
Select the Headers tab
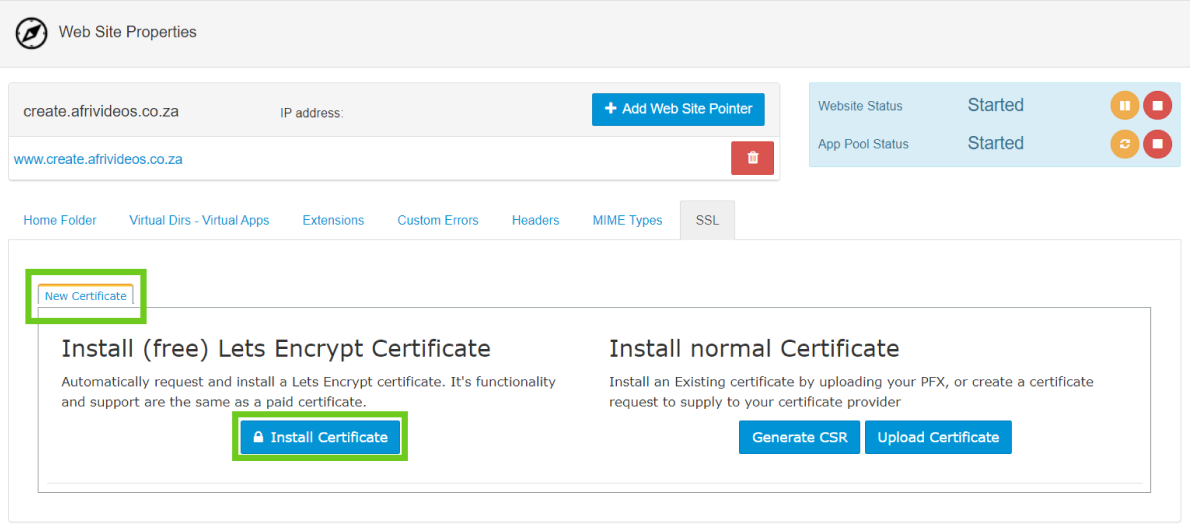[535, 220]
